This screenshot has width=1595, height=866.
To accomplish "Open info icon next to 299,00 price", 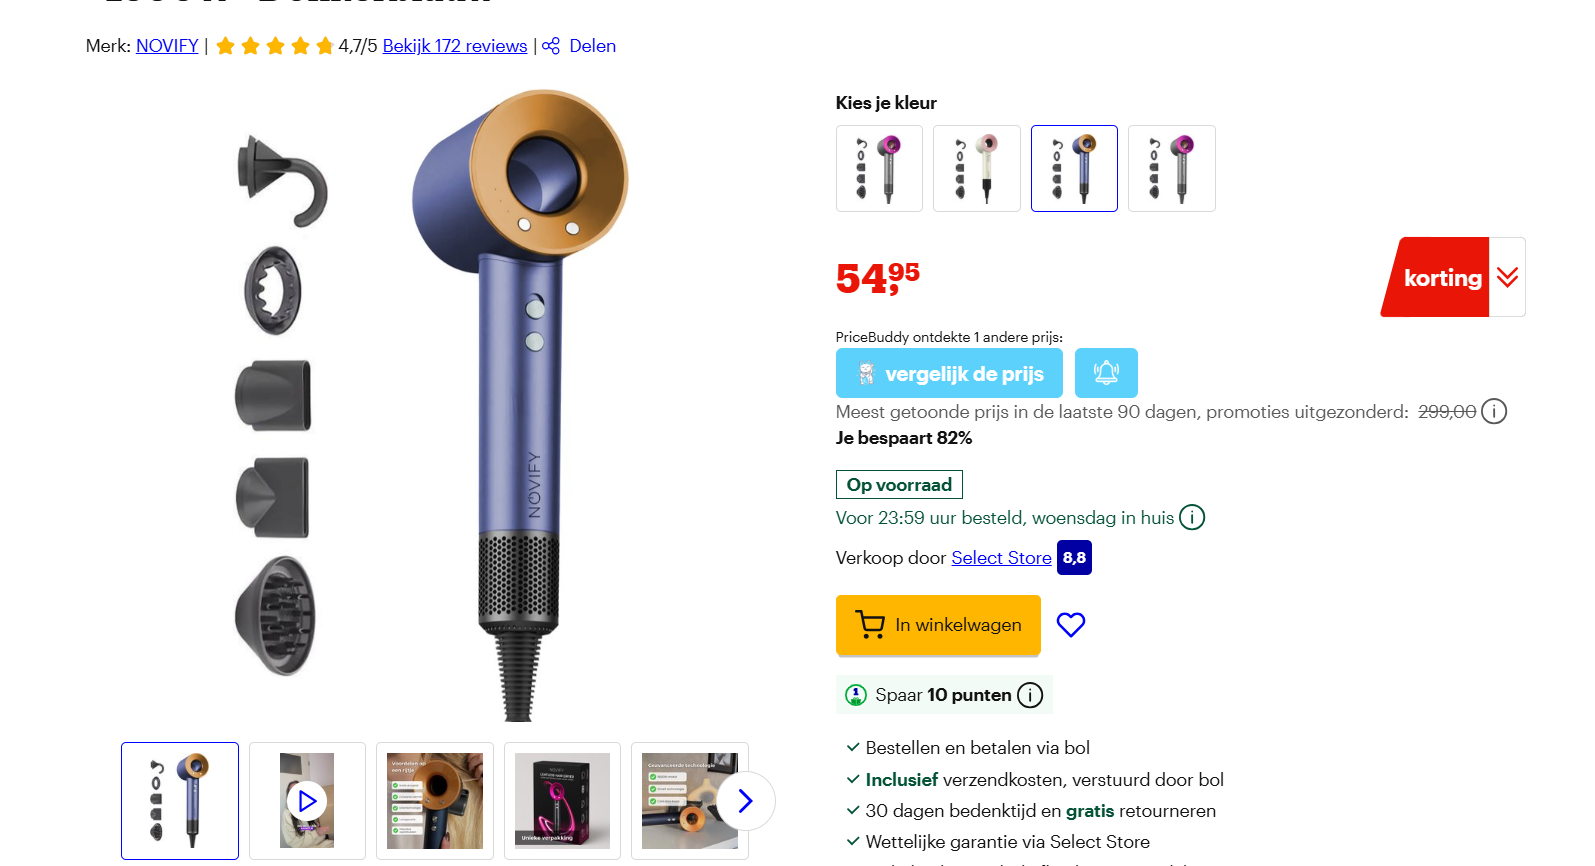I will point(1494,411).
